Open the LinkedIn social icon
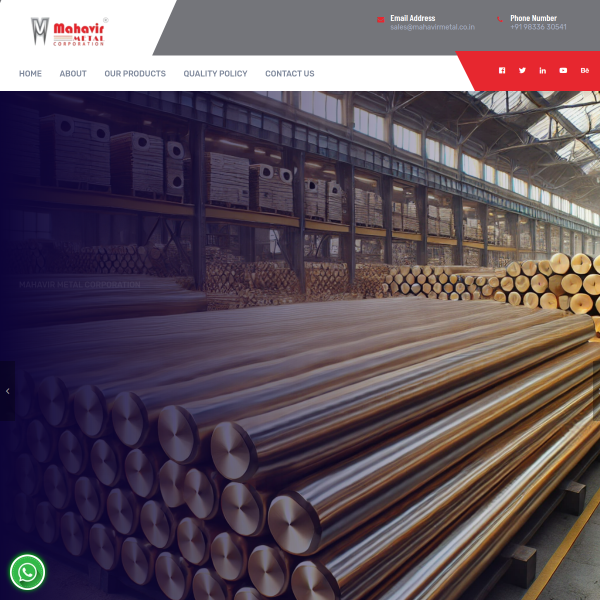 [543, 71]
